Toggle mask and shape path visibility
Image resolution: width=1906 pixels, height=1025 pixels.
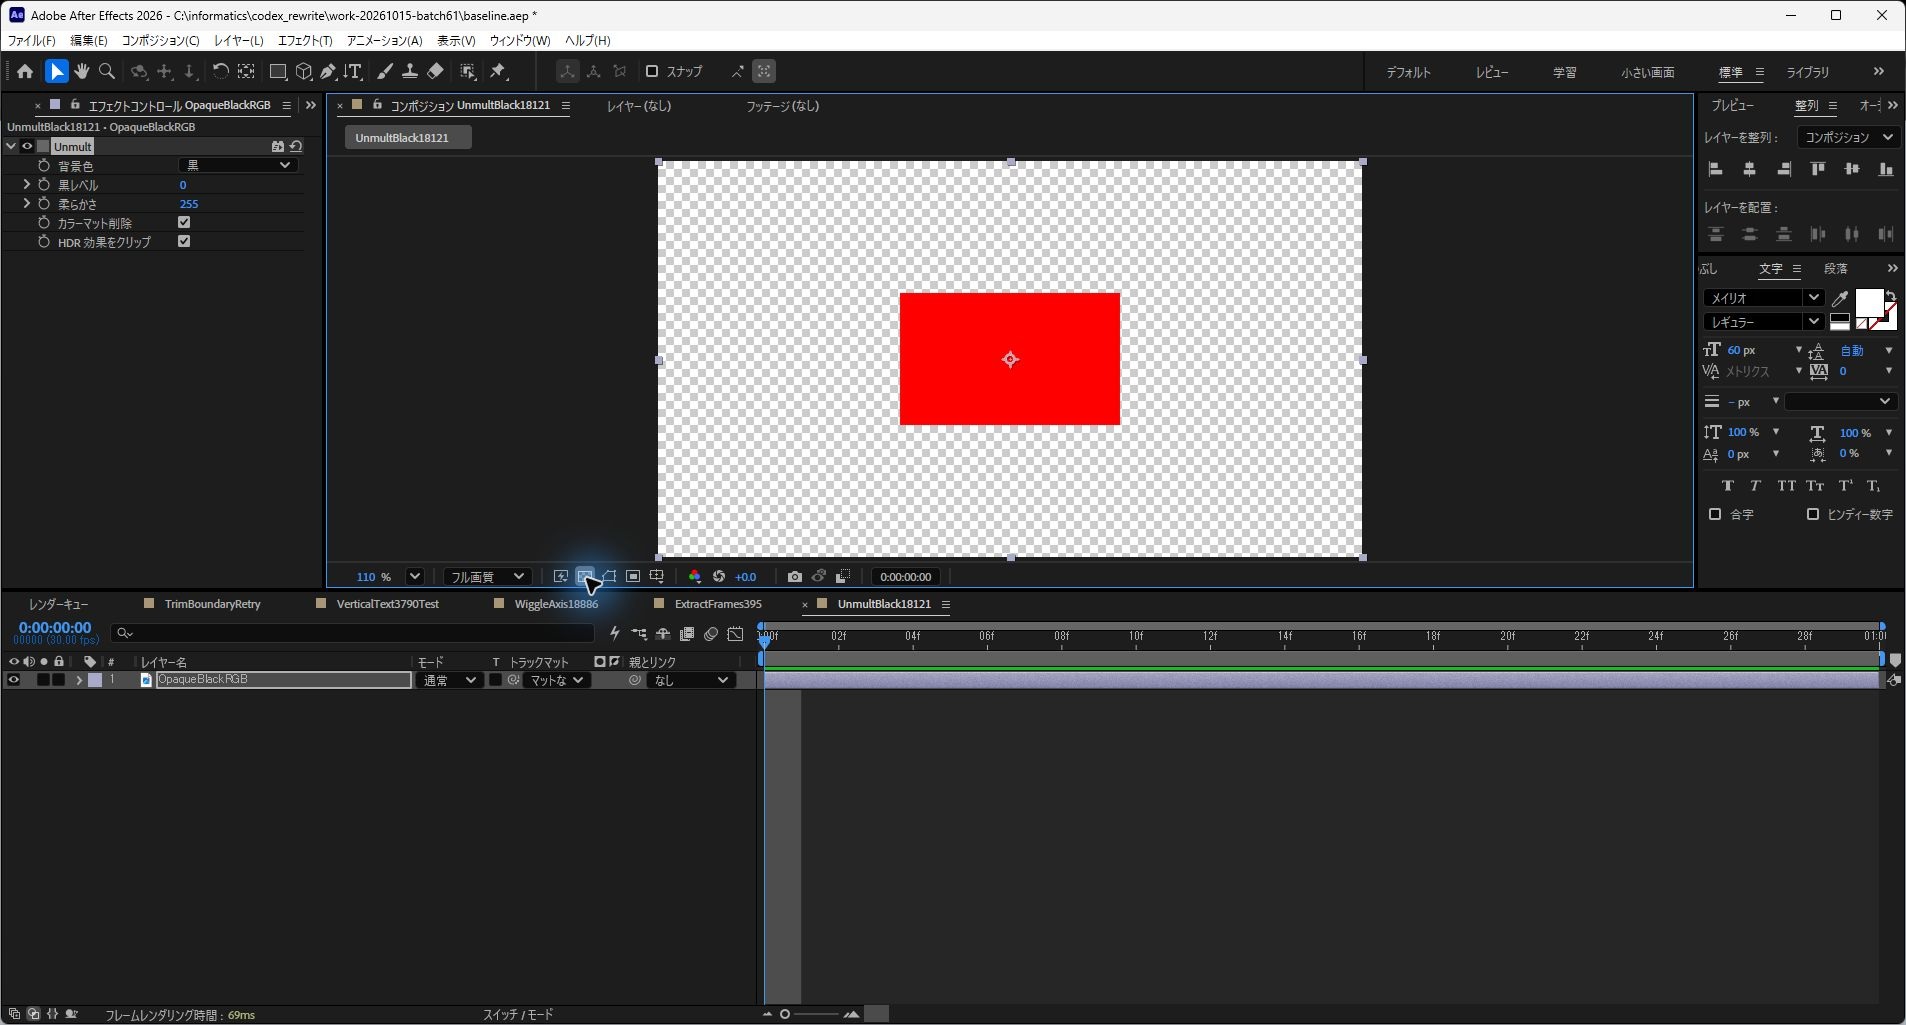[x=609, y=577]
